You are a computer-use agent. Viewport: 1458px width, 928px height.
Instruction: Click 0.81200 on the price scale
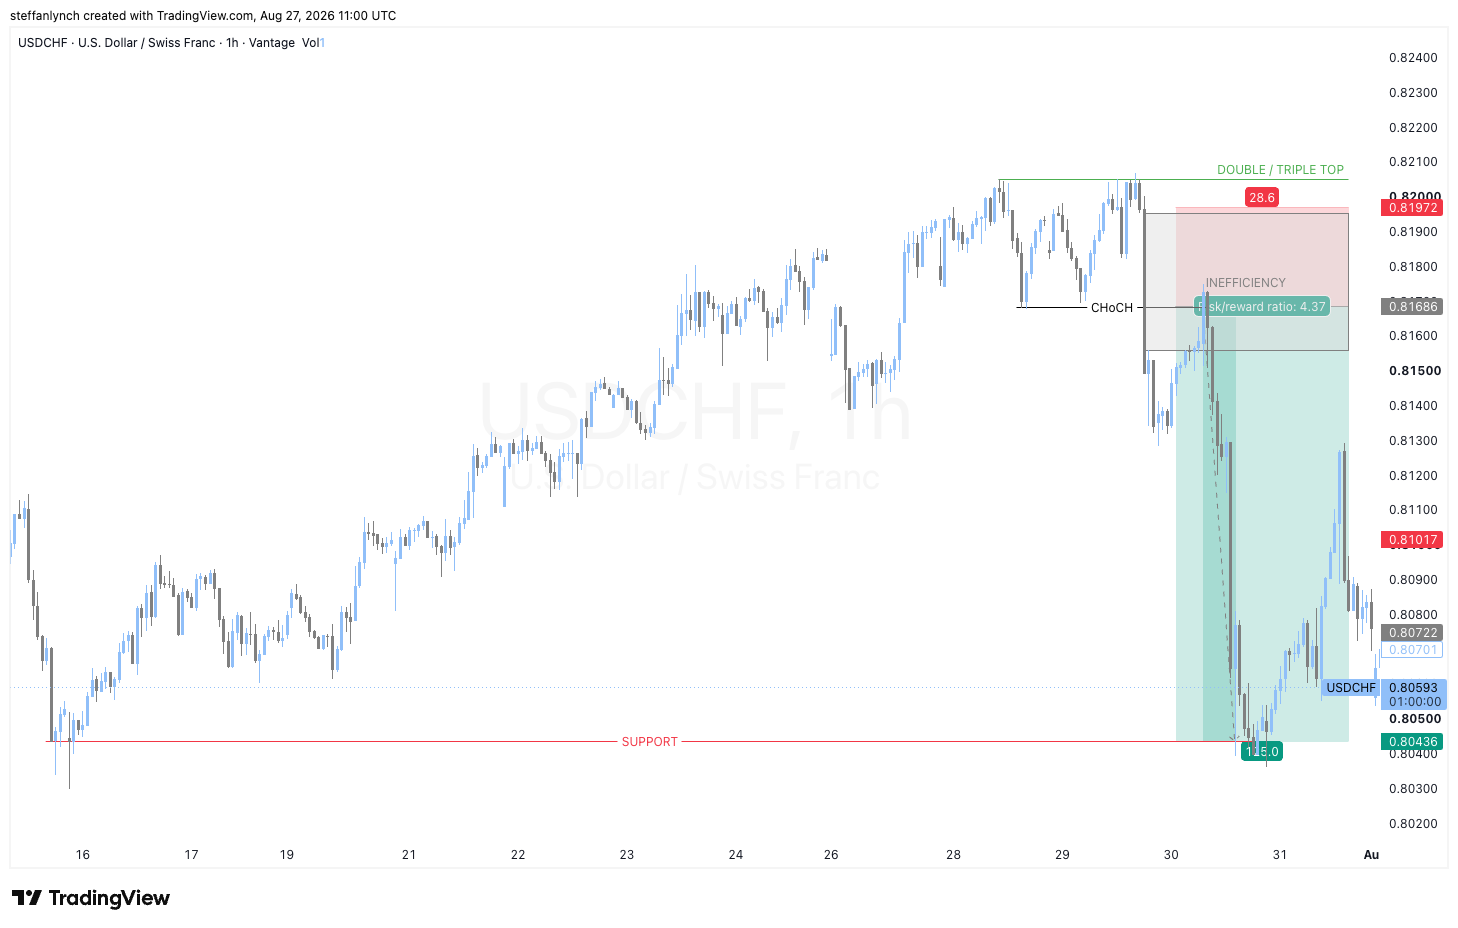pos(1413,476)
